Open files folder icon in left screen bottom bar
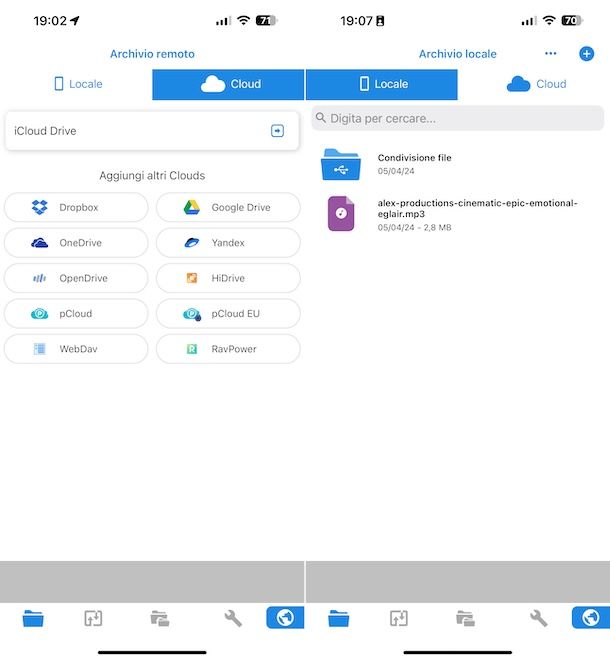 pyautogui.click(x=33, y=618)
